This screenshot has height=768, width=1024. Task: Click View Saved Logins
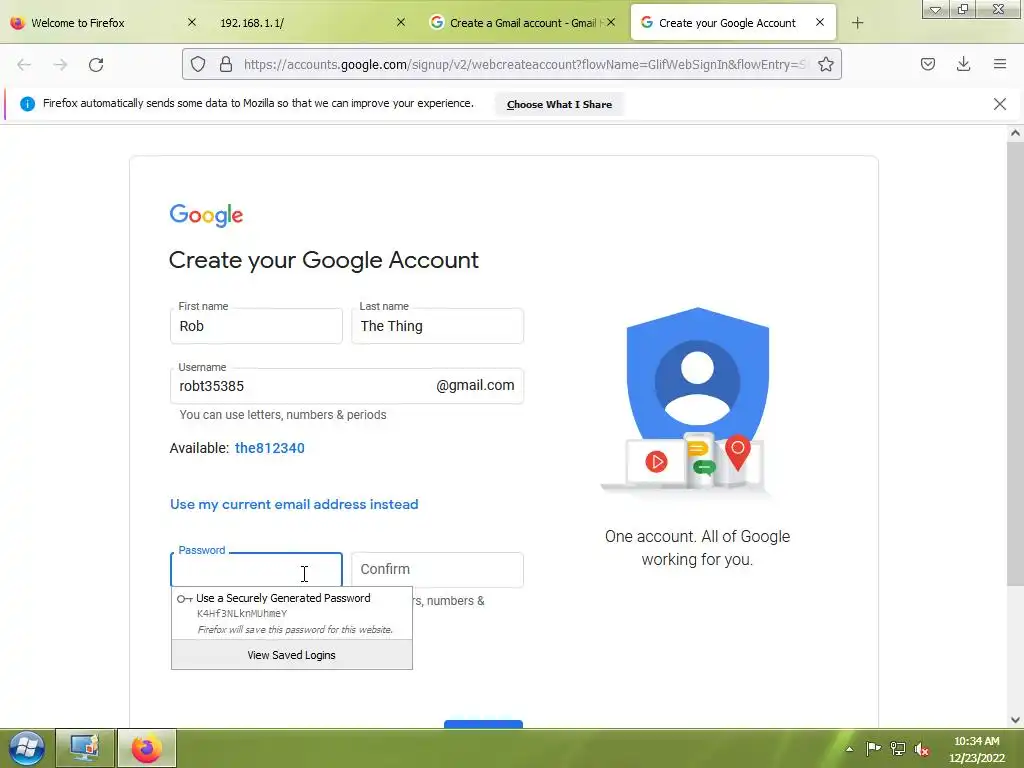pos(292,655)
